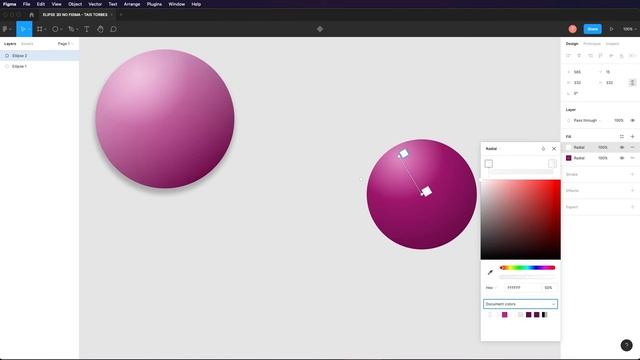
Task: Open the Figma main menu icon in toolbar
Action: (5, 29)
